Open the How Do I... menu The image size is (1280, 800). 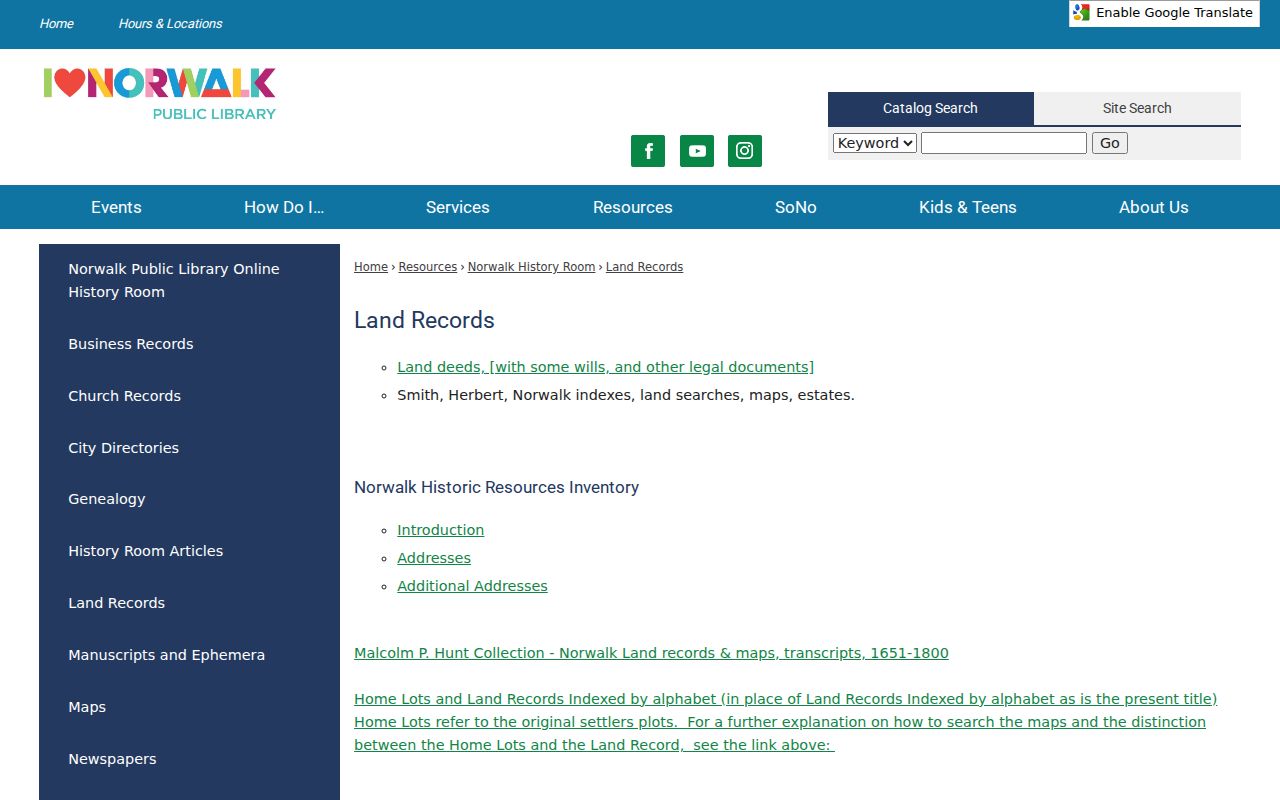point(284,207)
